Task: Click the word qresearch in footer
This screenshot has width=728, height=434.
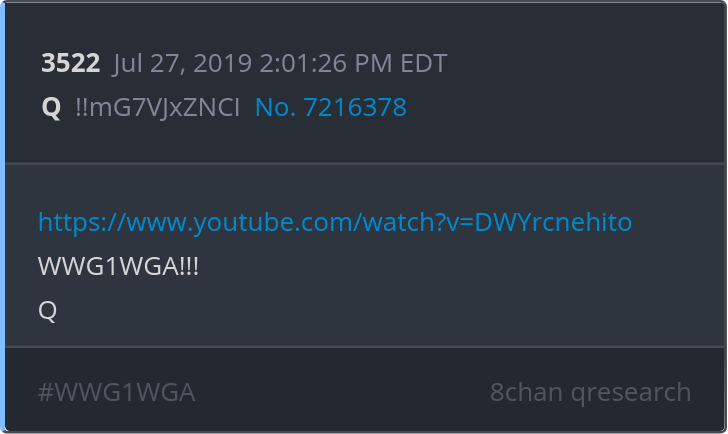Action: coord(631,393)
